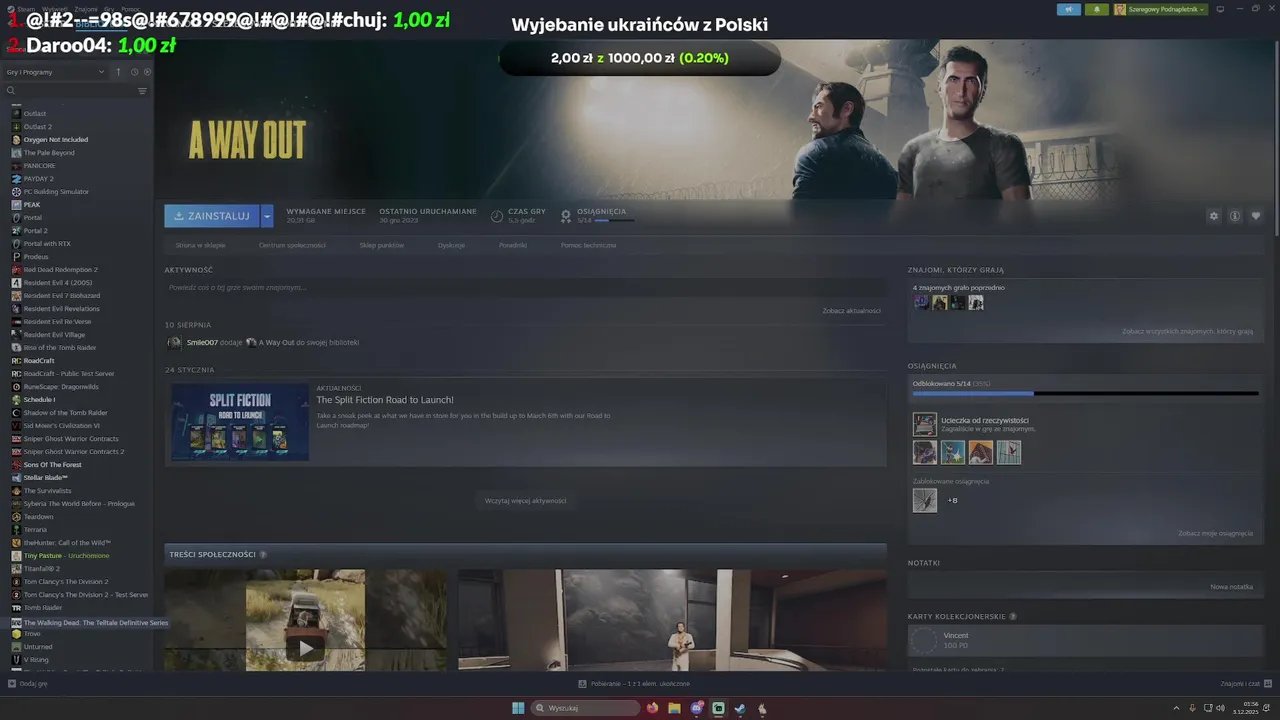The height and width of the screenshot is (720, 1280).
Task: Open game settings gear icon
Action: pyautogui.click(x=1214, y=216)
